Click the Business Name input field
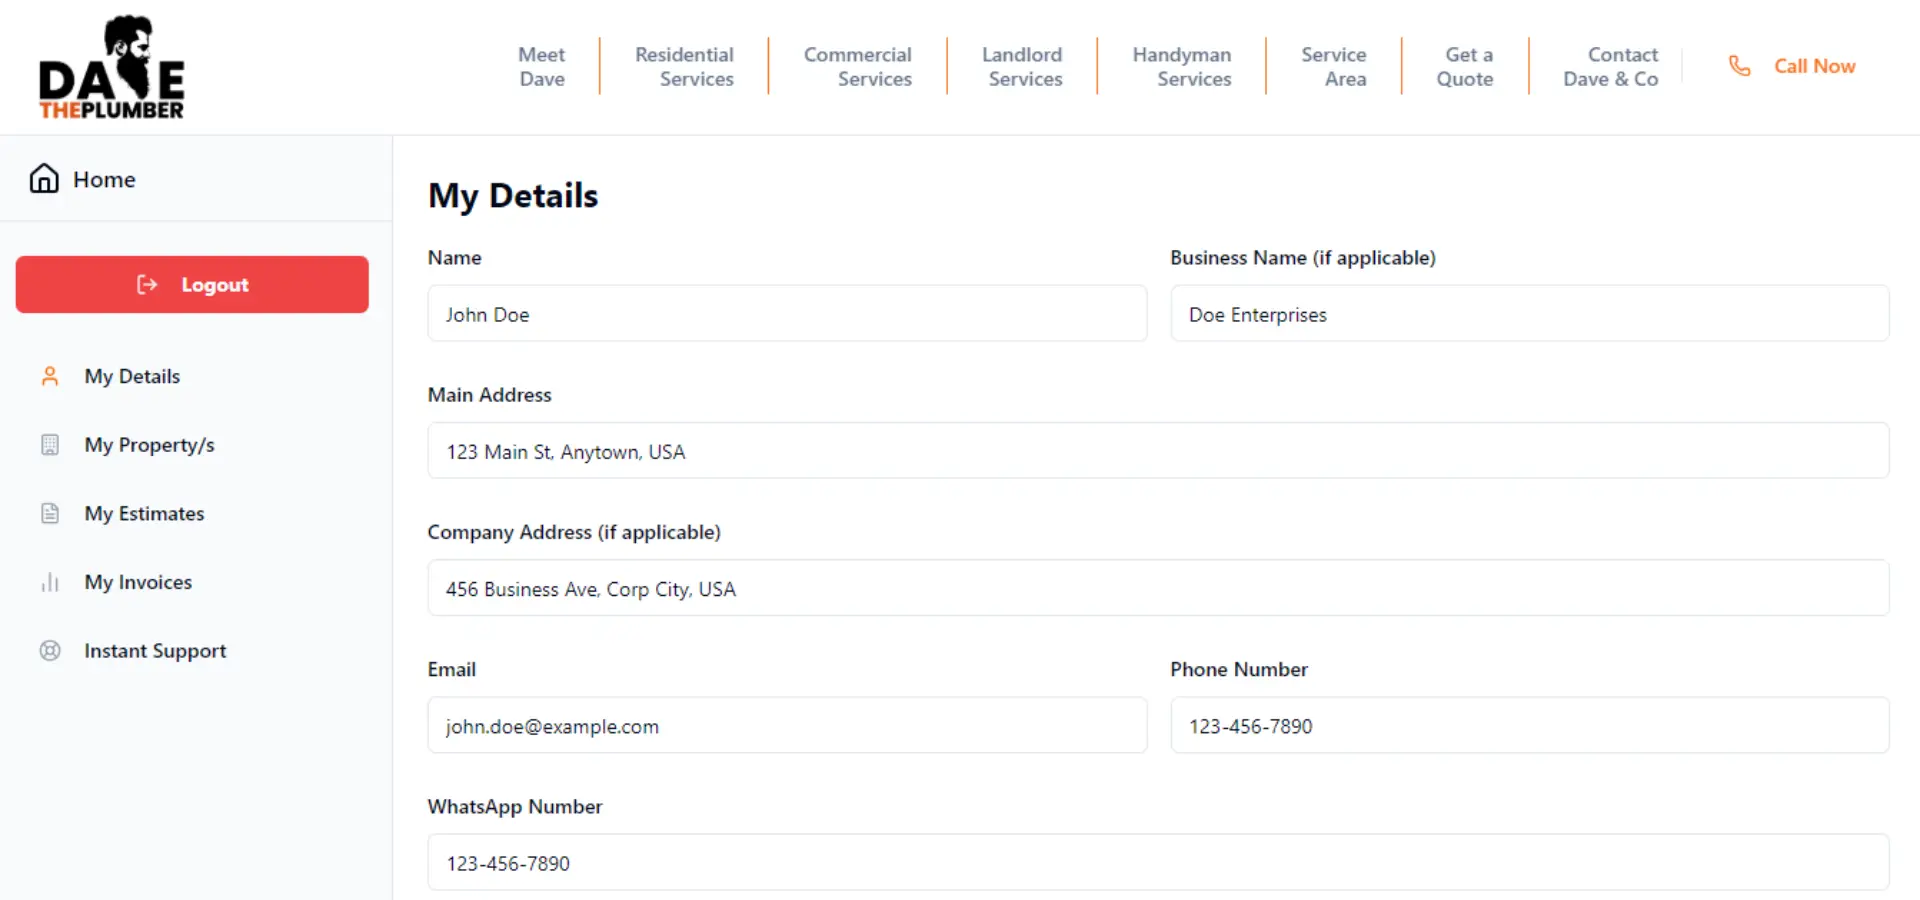 (x=1529, y=314)
